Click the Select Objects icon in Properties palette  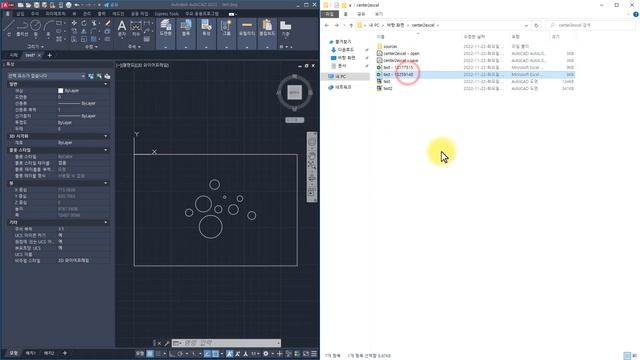click(x=99, y=76)
